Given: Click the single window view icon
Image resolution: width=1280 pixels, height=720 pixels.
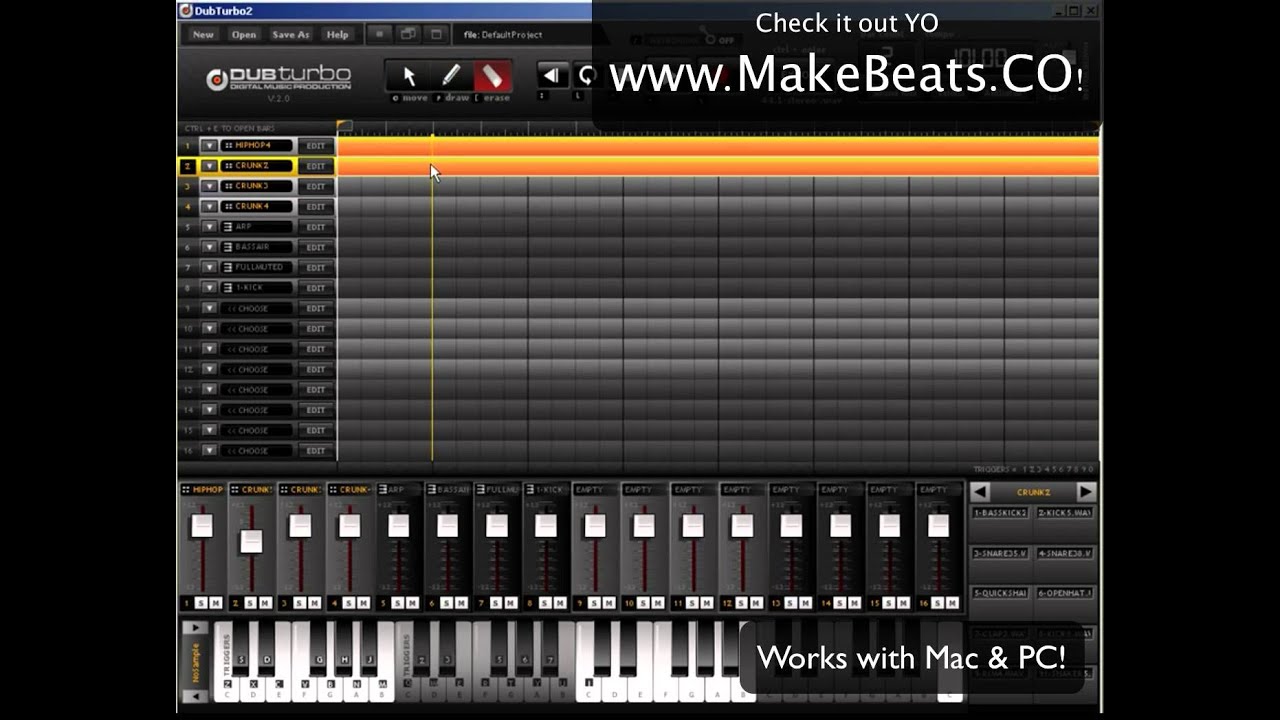Looking at the screenshot, I should pos(436,34).
